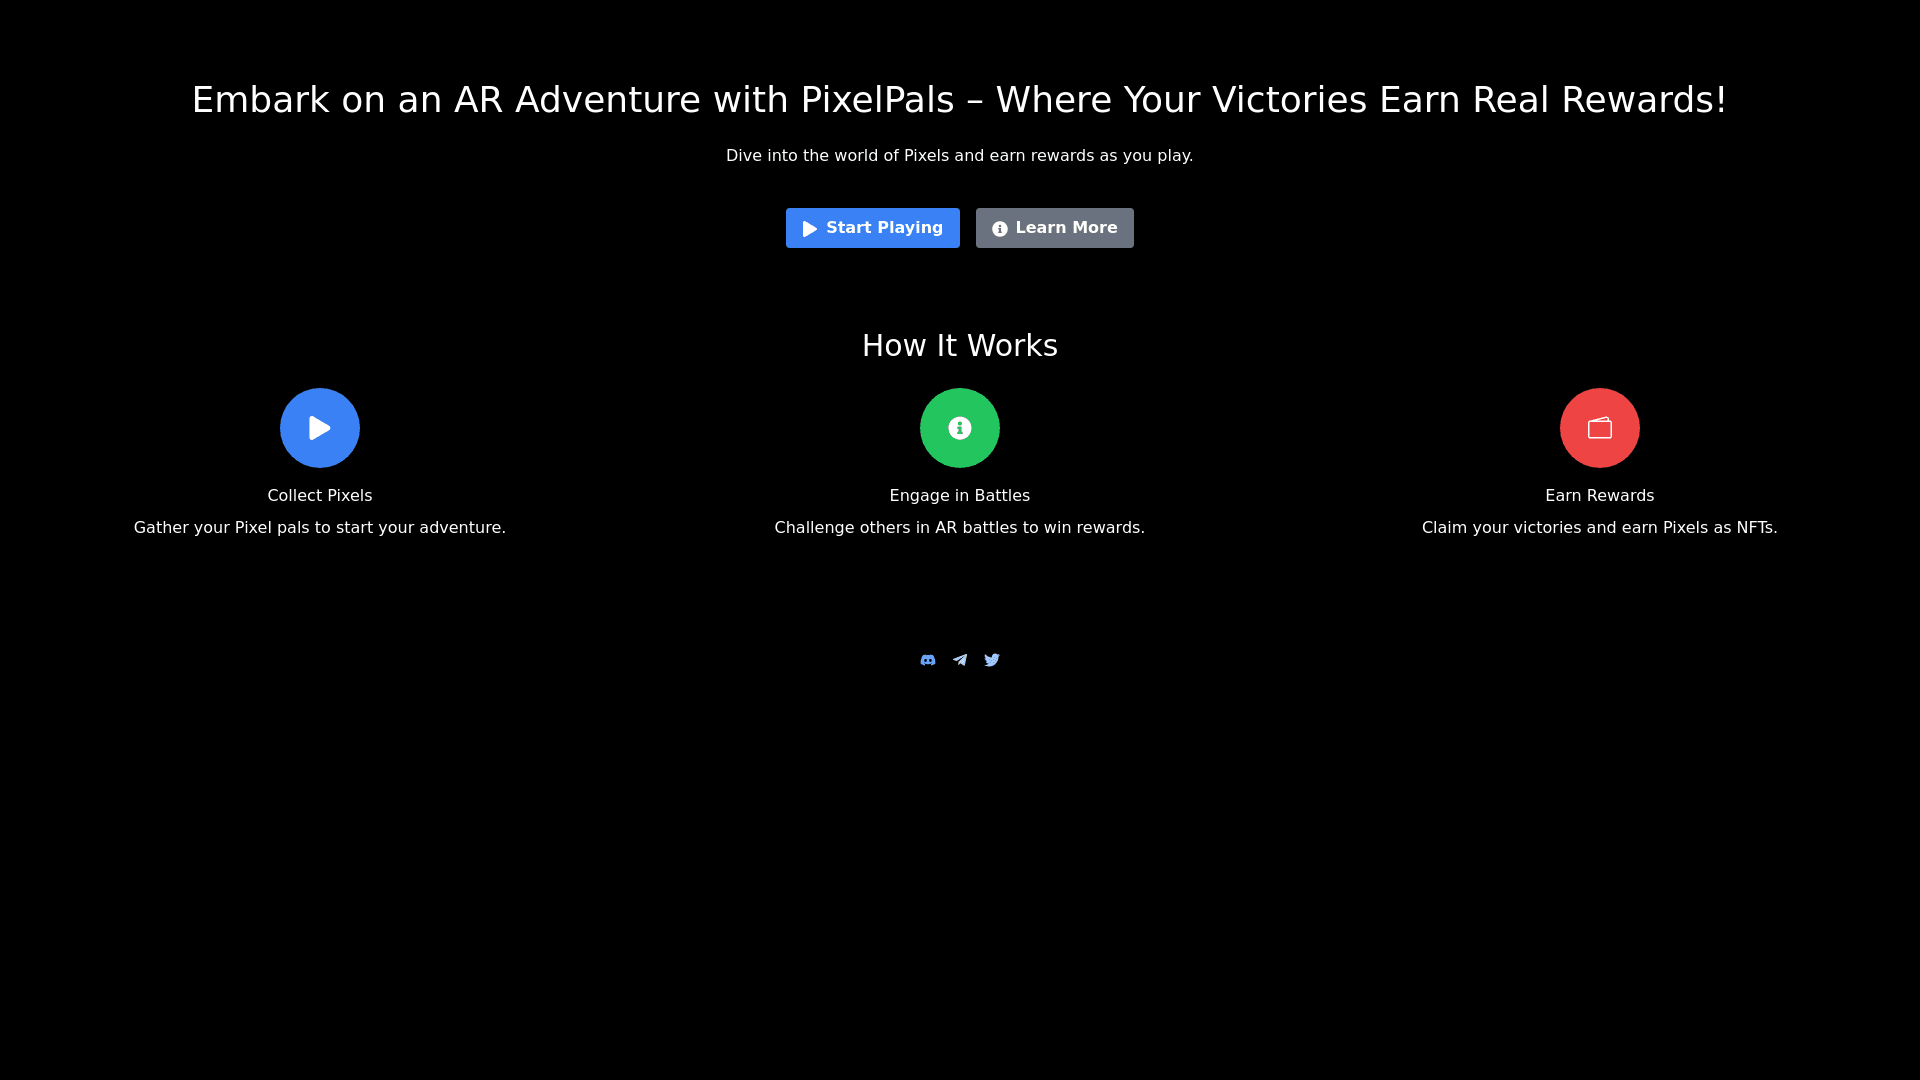The image size is (1920, 1080).
Task: Click the Discord icon in the footer
Action: point(928,660)
